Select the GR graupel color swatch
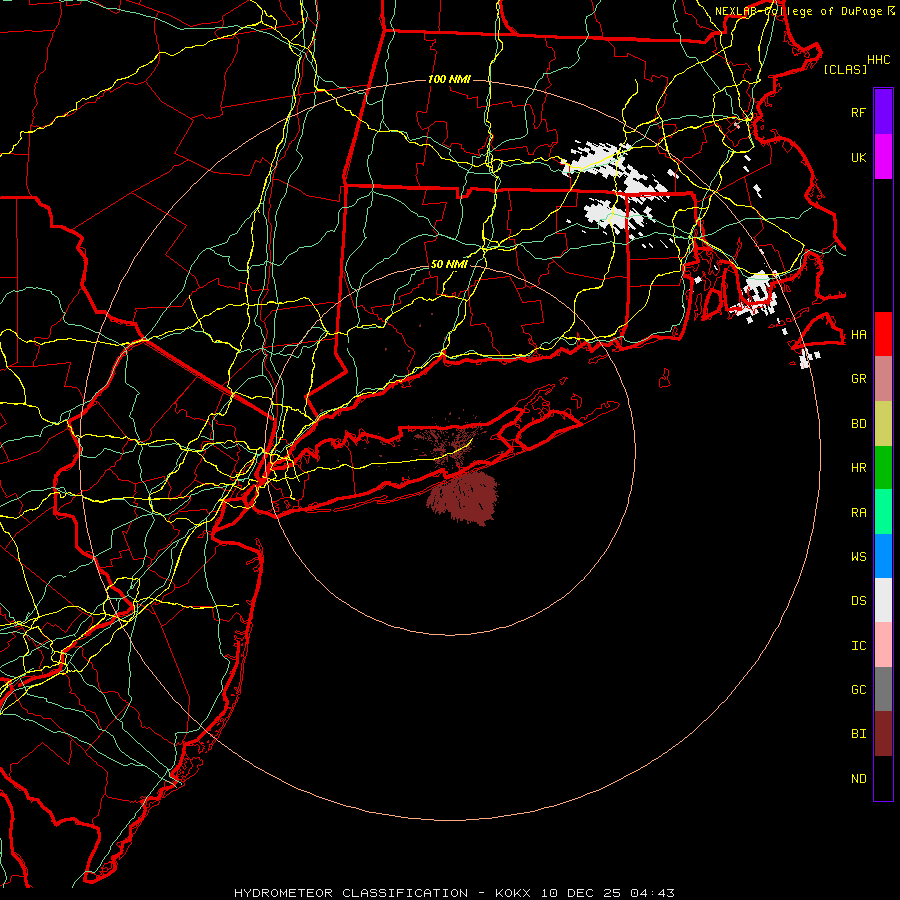The width and height of the screenshot is (900, 900). click(x=883, y=379)
